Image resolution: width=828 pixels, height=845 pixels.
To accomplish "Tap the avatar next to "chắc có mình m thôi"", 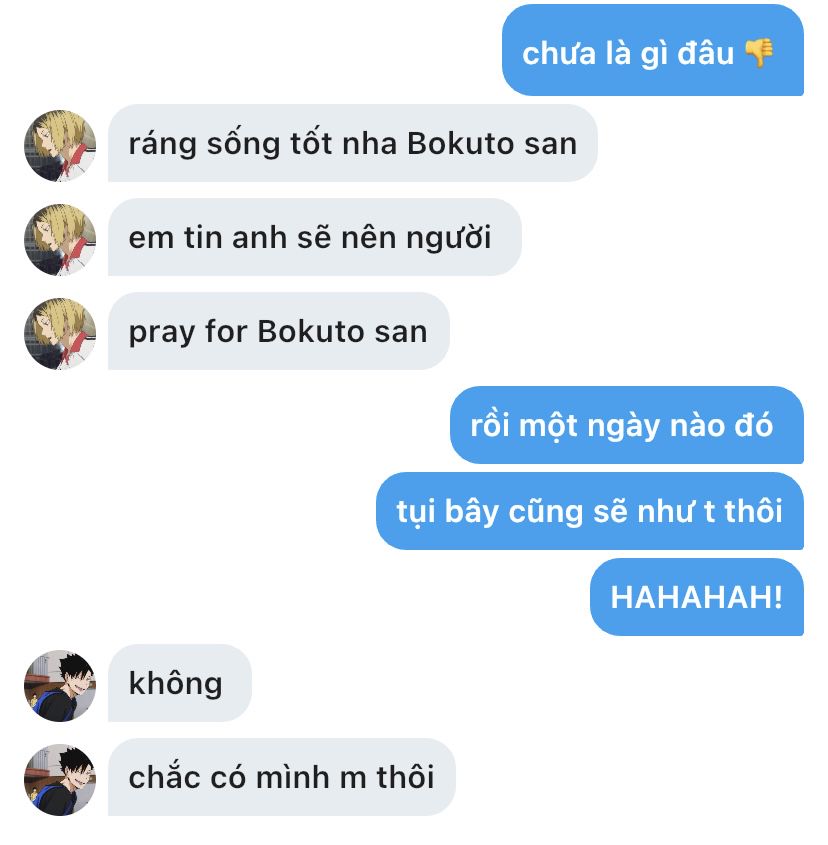I will pyautogui.click(x=60, y=780).
